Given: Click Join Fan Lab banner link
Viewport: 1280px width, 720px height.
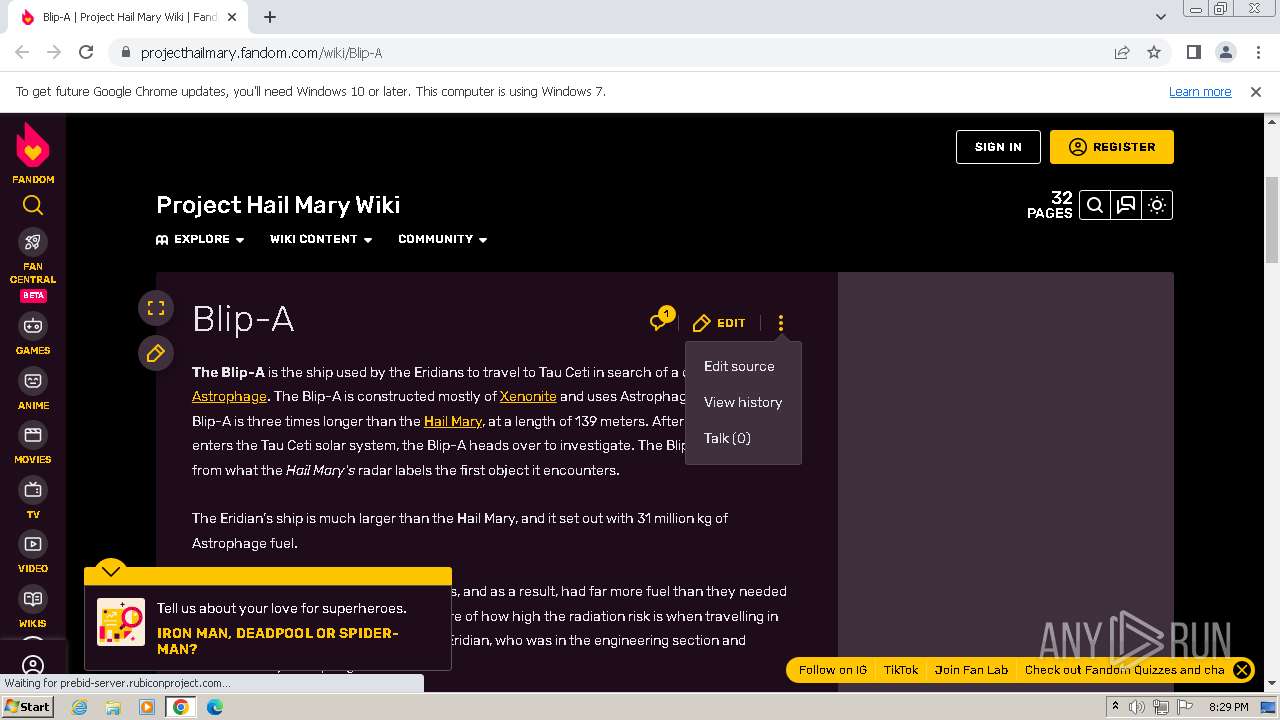Looking at the screenshot, I should pos(971,670).
